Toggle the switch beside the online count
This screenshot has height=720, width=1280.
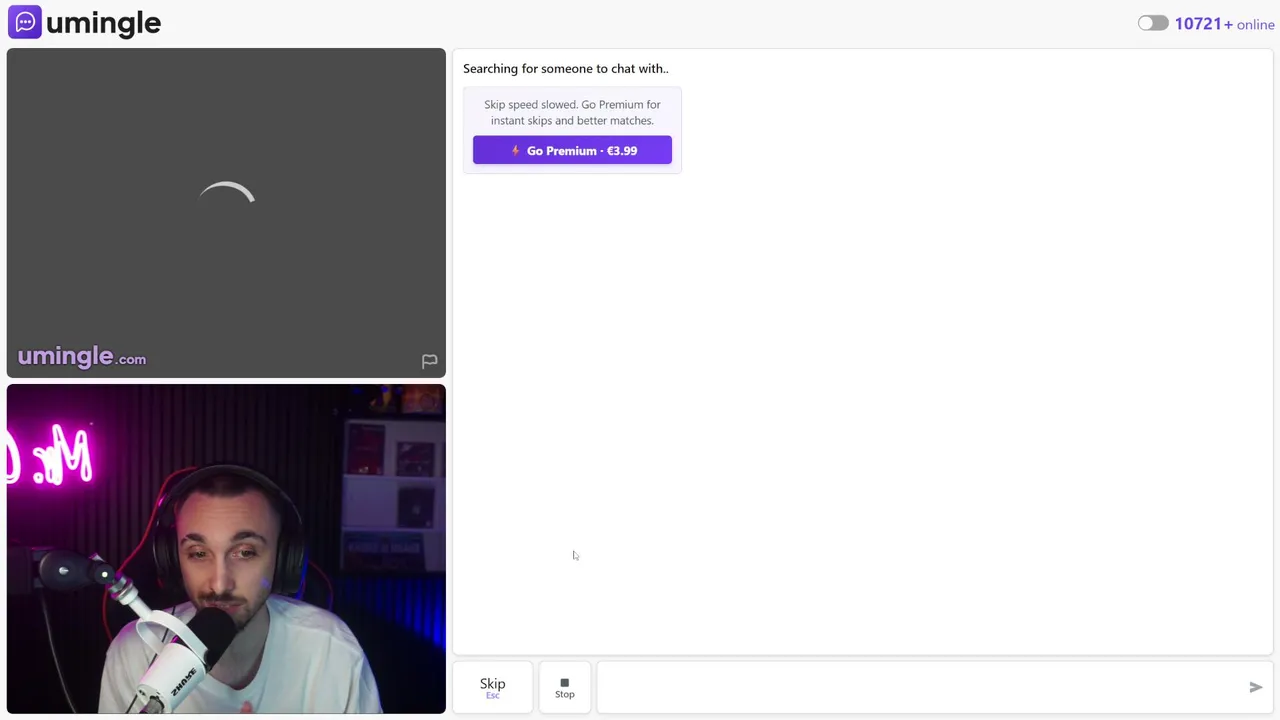pyautogui.click(x=1153, y=23)
